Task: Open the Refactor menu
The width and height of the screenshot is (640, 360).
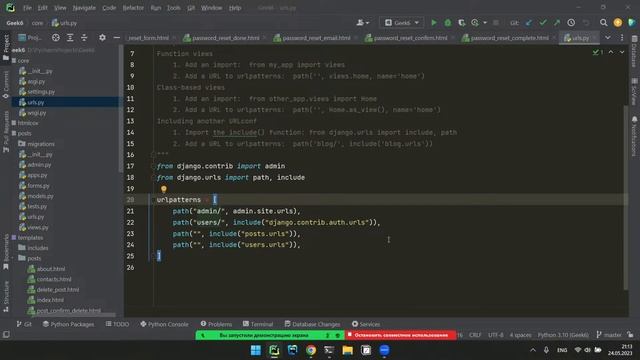Action: coord(133,8)
